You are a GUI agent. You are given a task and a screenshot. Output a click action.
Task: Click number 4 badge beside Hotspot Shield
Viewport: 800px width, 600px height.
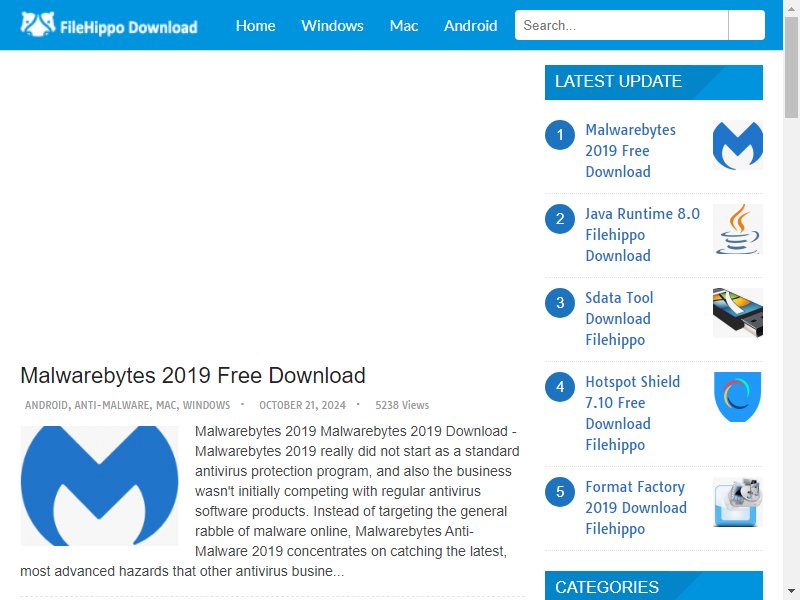[560, 387]
